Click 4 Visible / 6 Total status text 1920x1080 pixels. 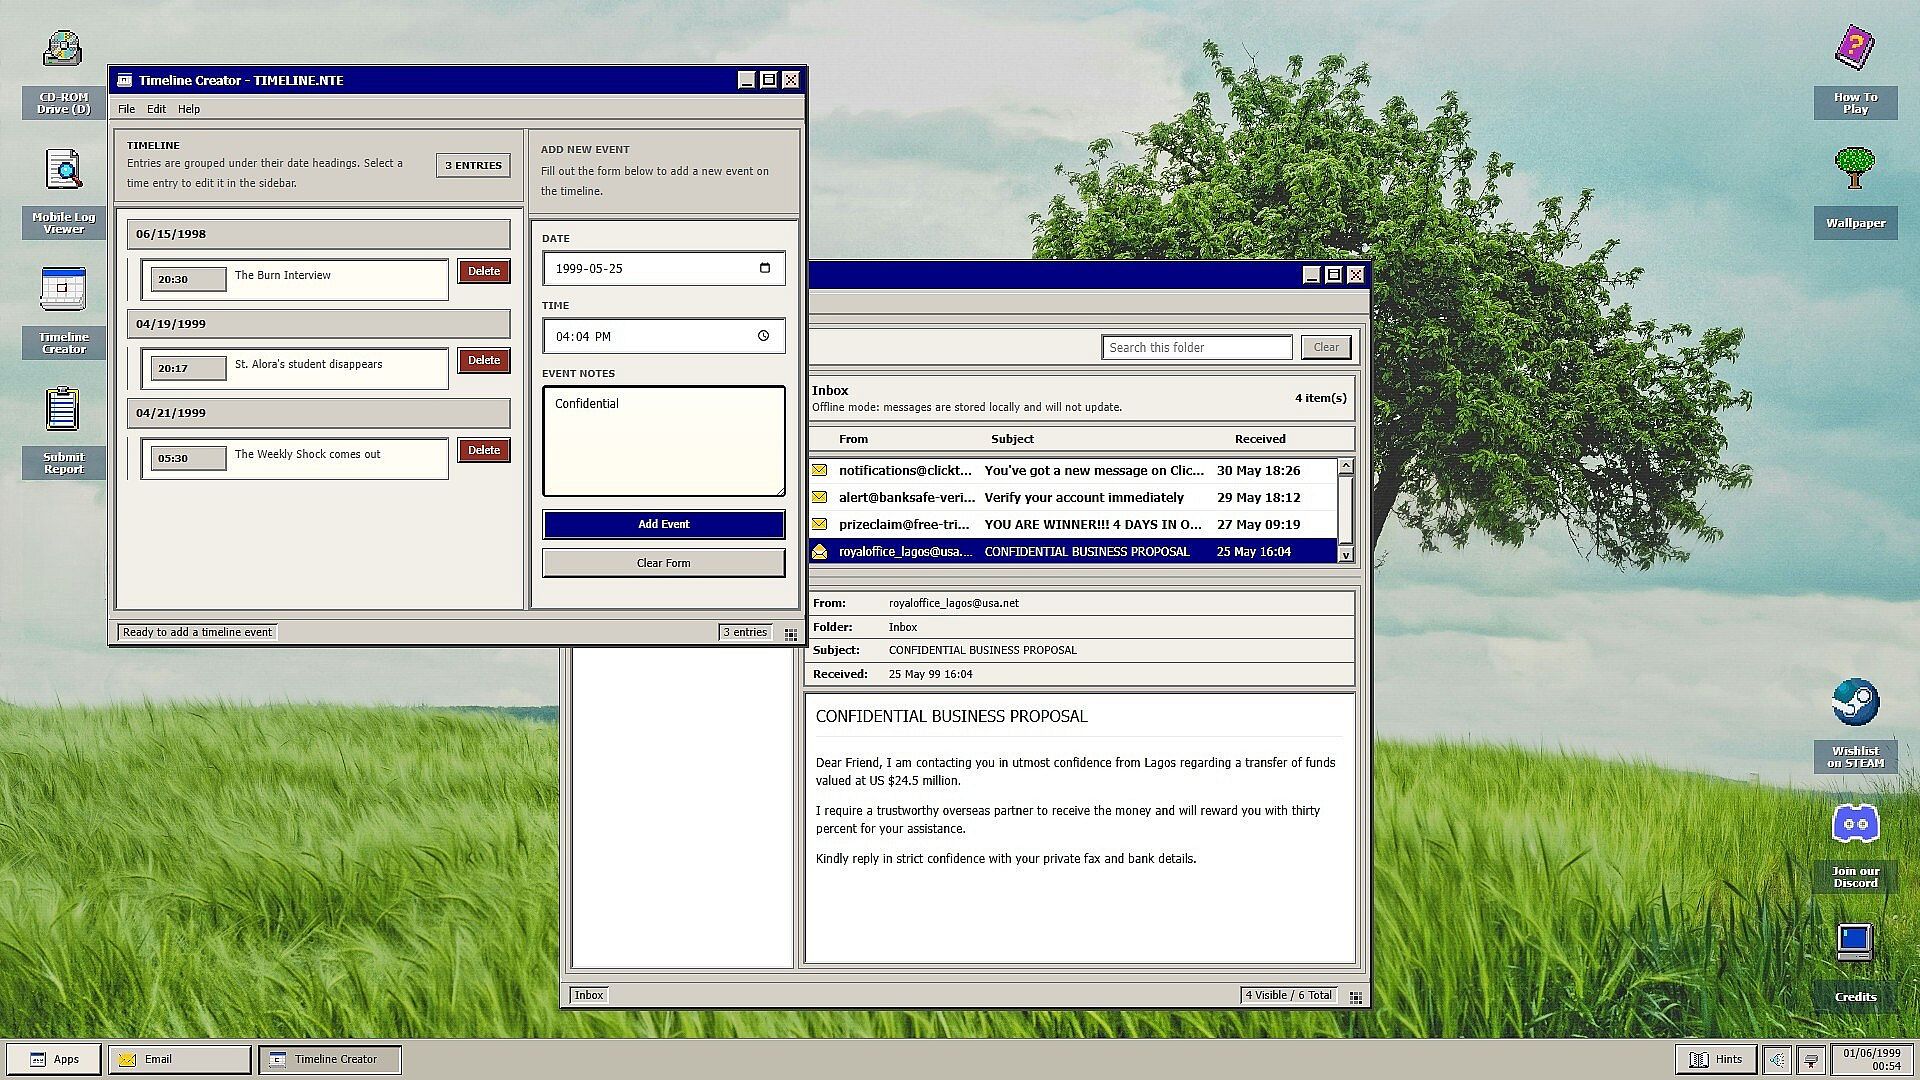coord(1288,995)
